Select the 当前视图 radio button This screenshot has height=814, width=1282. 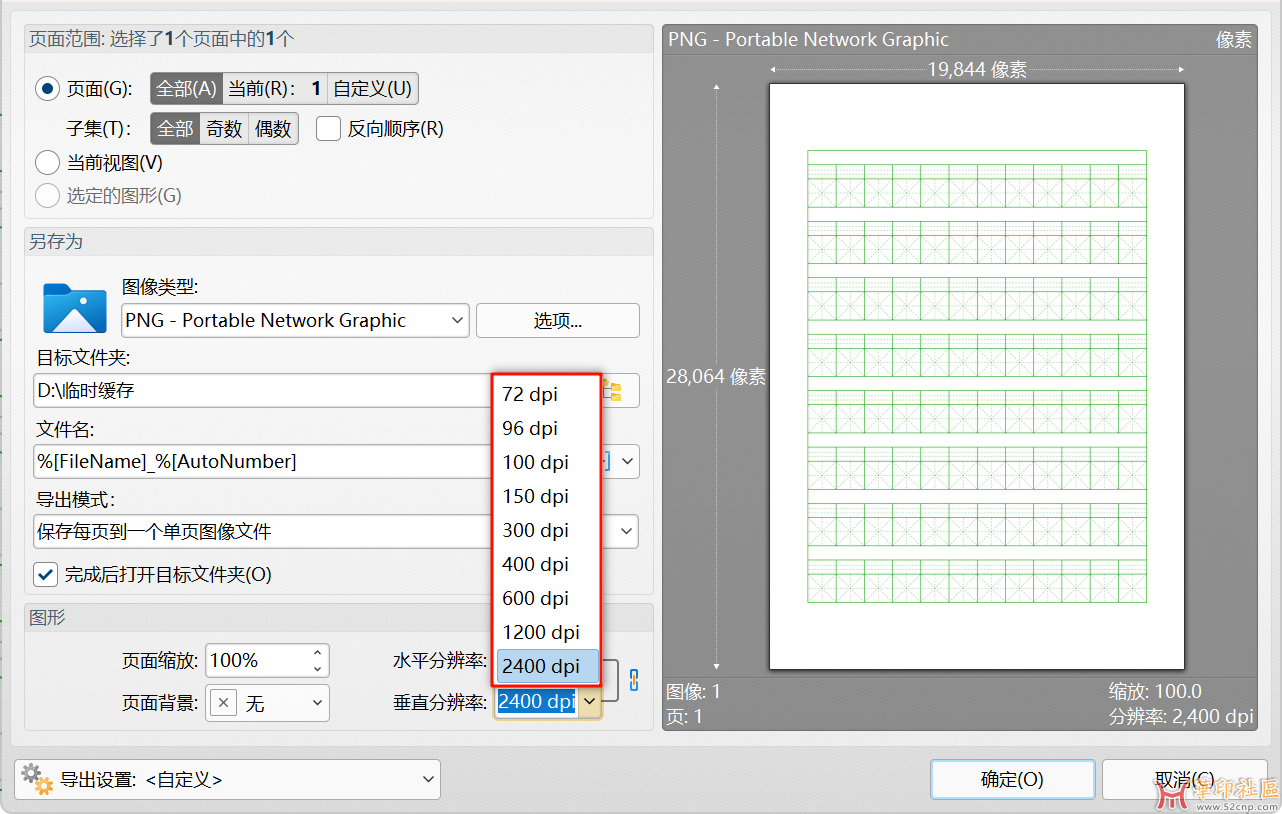47,162
